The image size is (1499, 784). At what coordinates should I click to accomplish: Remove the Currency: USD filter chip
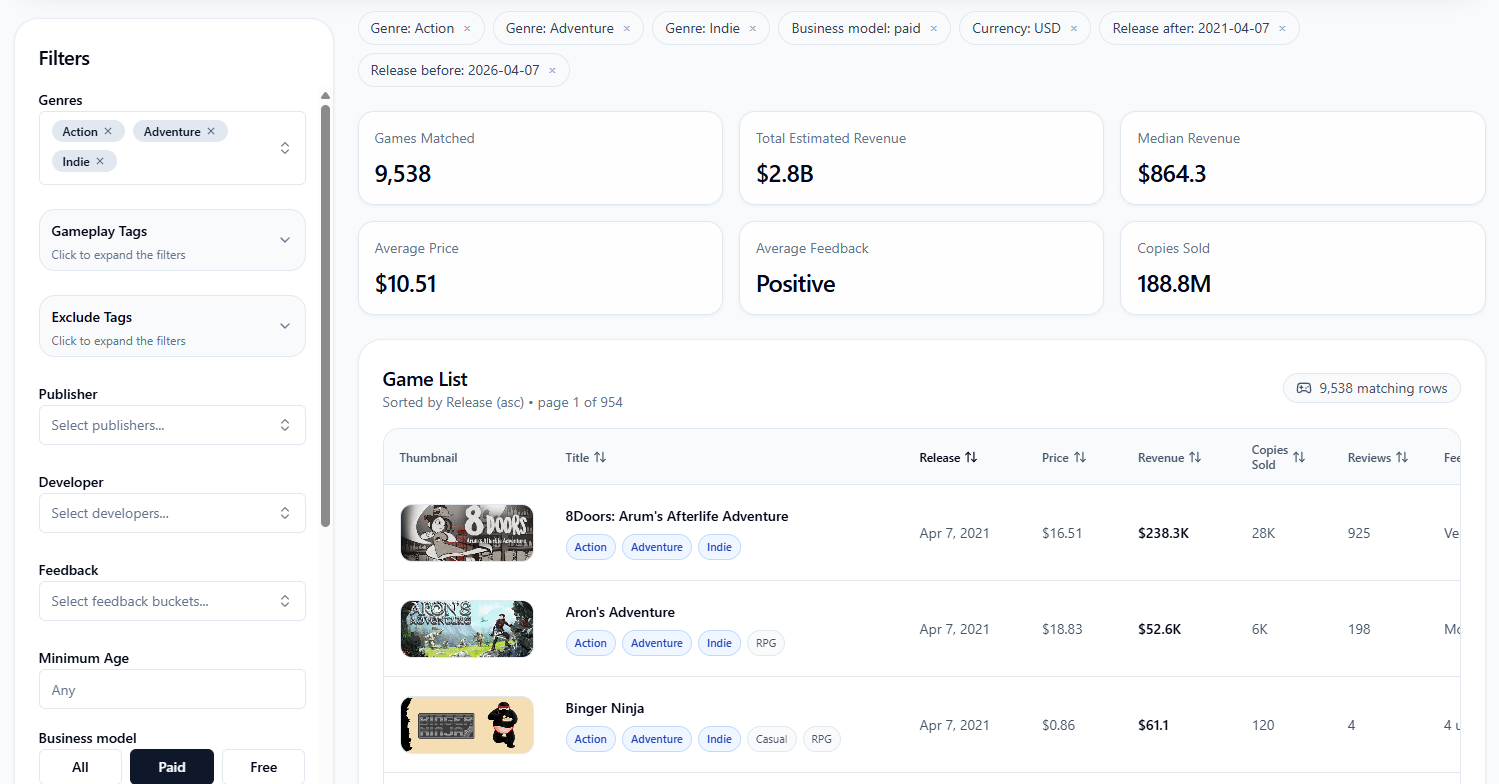pyautogui.click(x=1072, y=28)
